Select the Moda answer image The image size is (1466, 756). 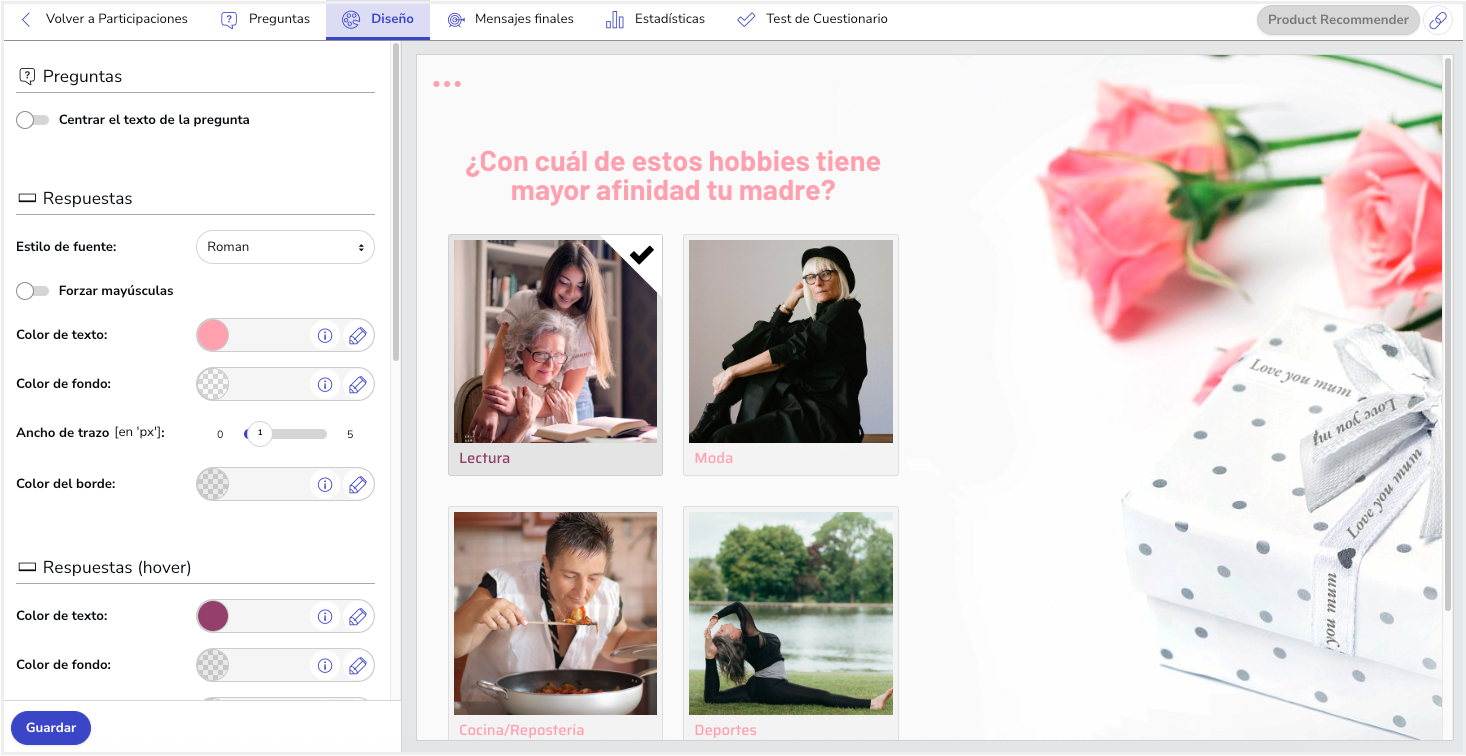pyautogui.click(x=791, y=341)
